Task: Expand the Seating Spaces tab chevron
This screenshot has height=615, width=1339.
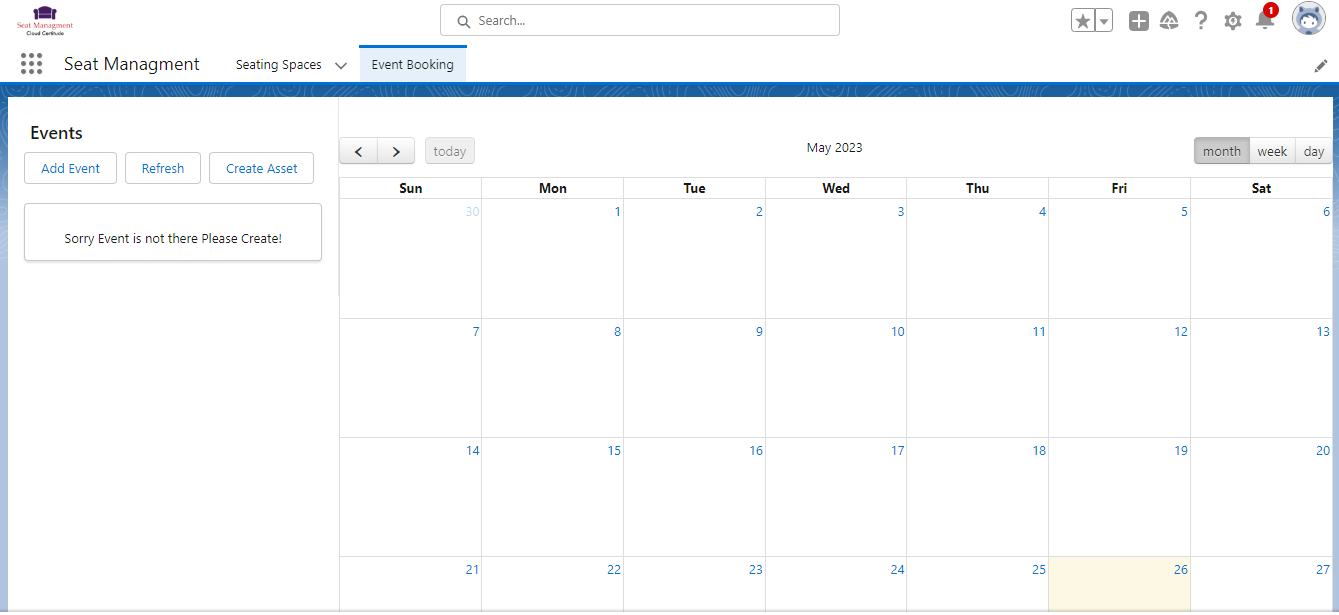Action: coord(341,65)
